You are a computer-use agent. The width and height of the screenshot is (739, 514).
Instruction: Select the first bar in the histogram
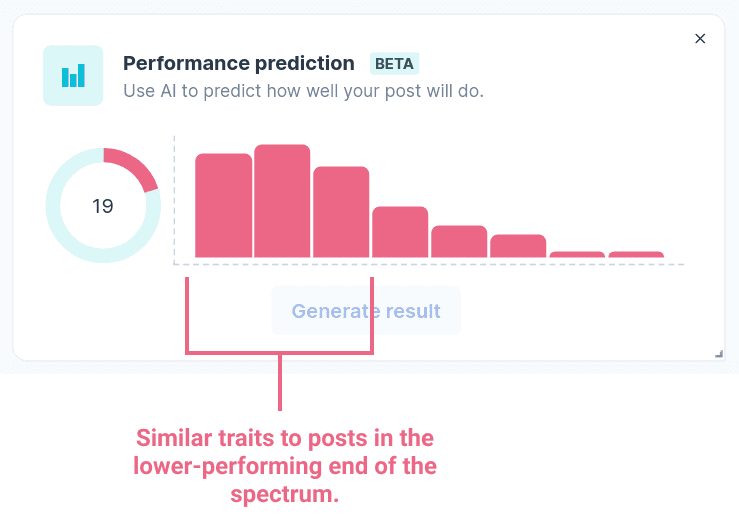(x=223, y=205)
